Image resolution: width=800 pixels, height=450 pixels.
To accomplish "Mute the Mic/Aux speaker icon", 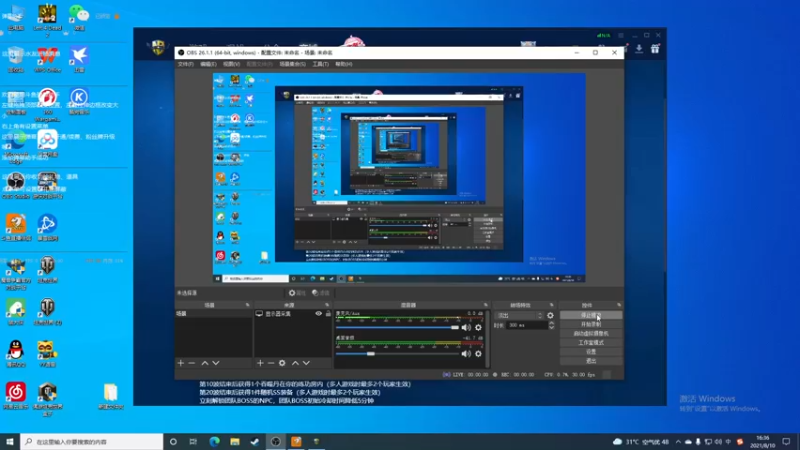I will coord(466,328).
